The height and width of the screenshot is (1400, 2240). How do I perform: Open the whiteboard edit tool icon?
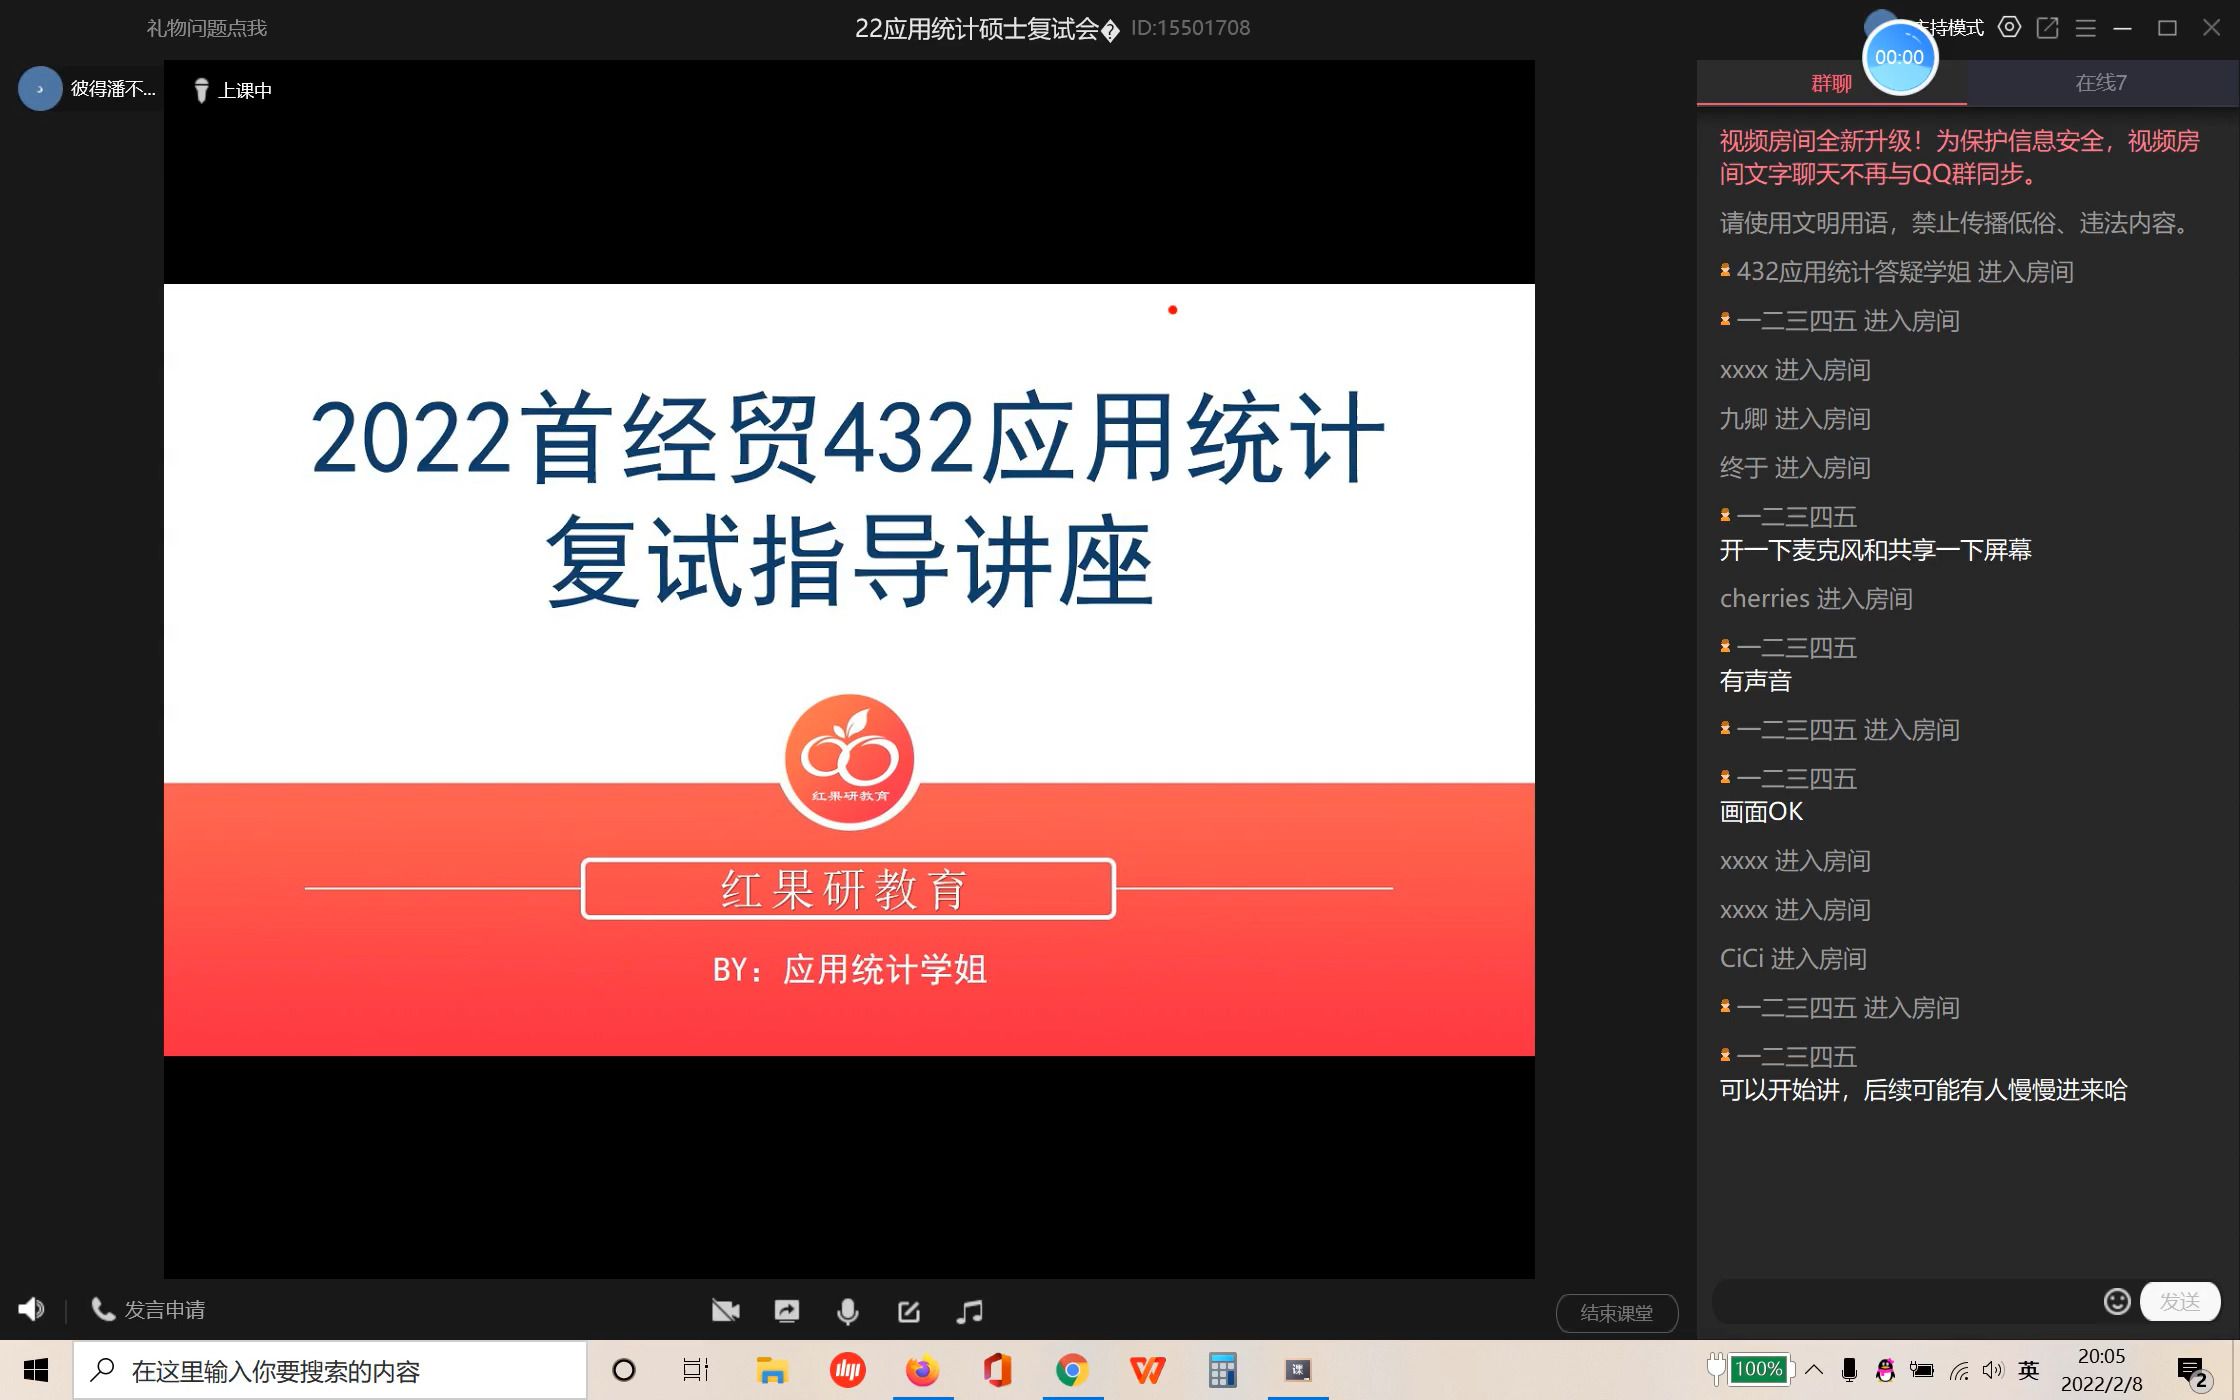coord(909,1311)
